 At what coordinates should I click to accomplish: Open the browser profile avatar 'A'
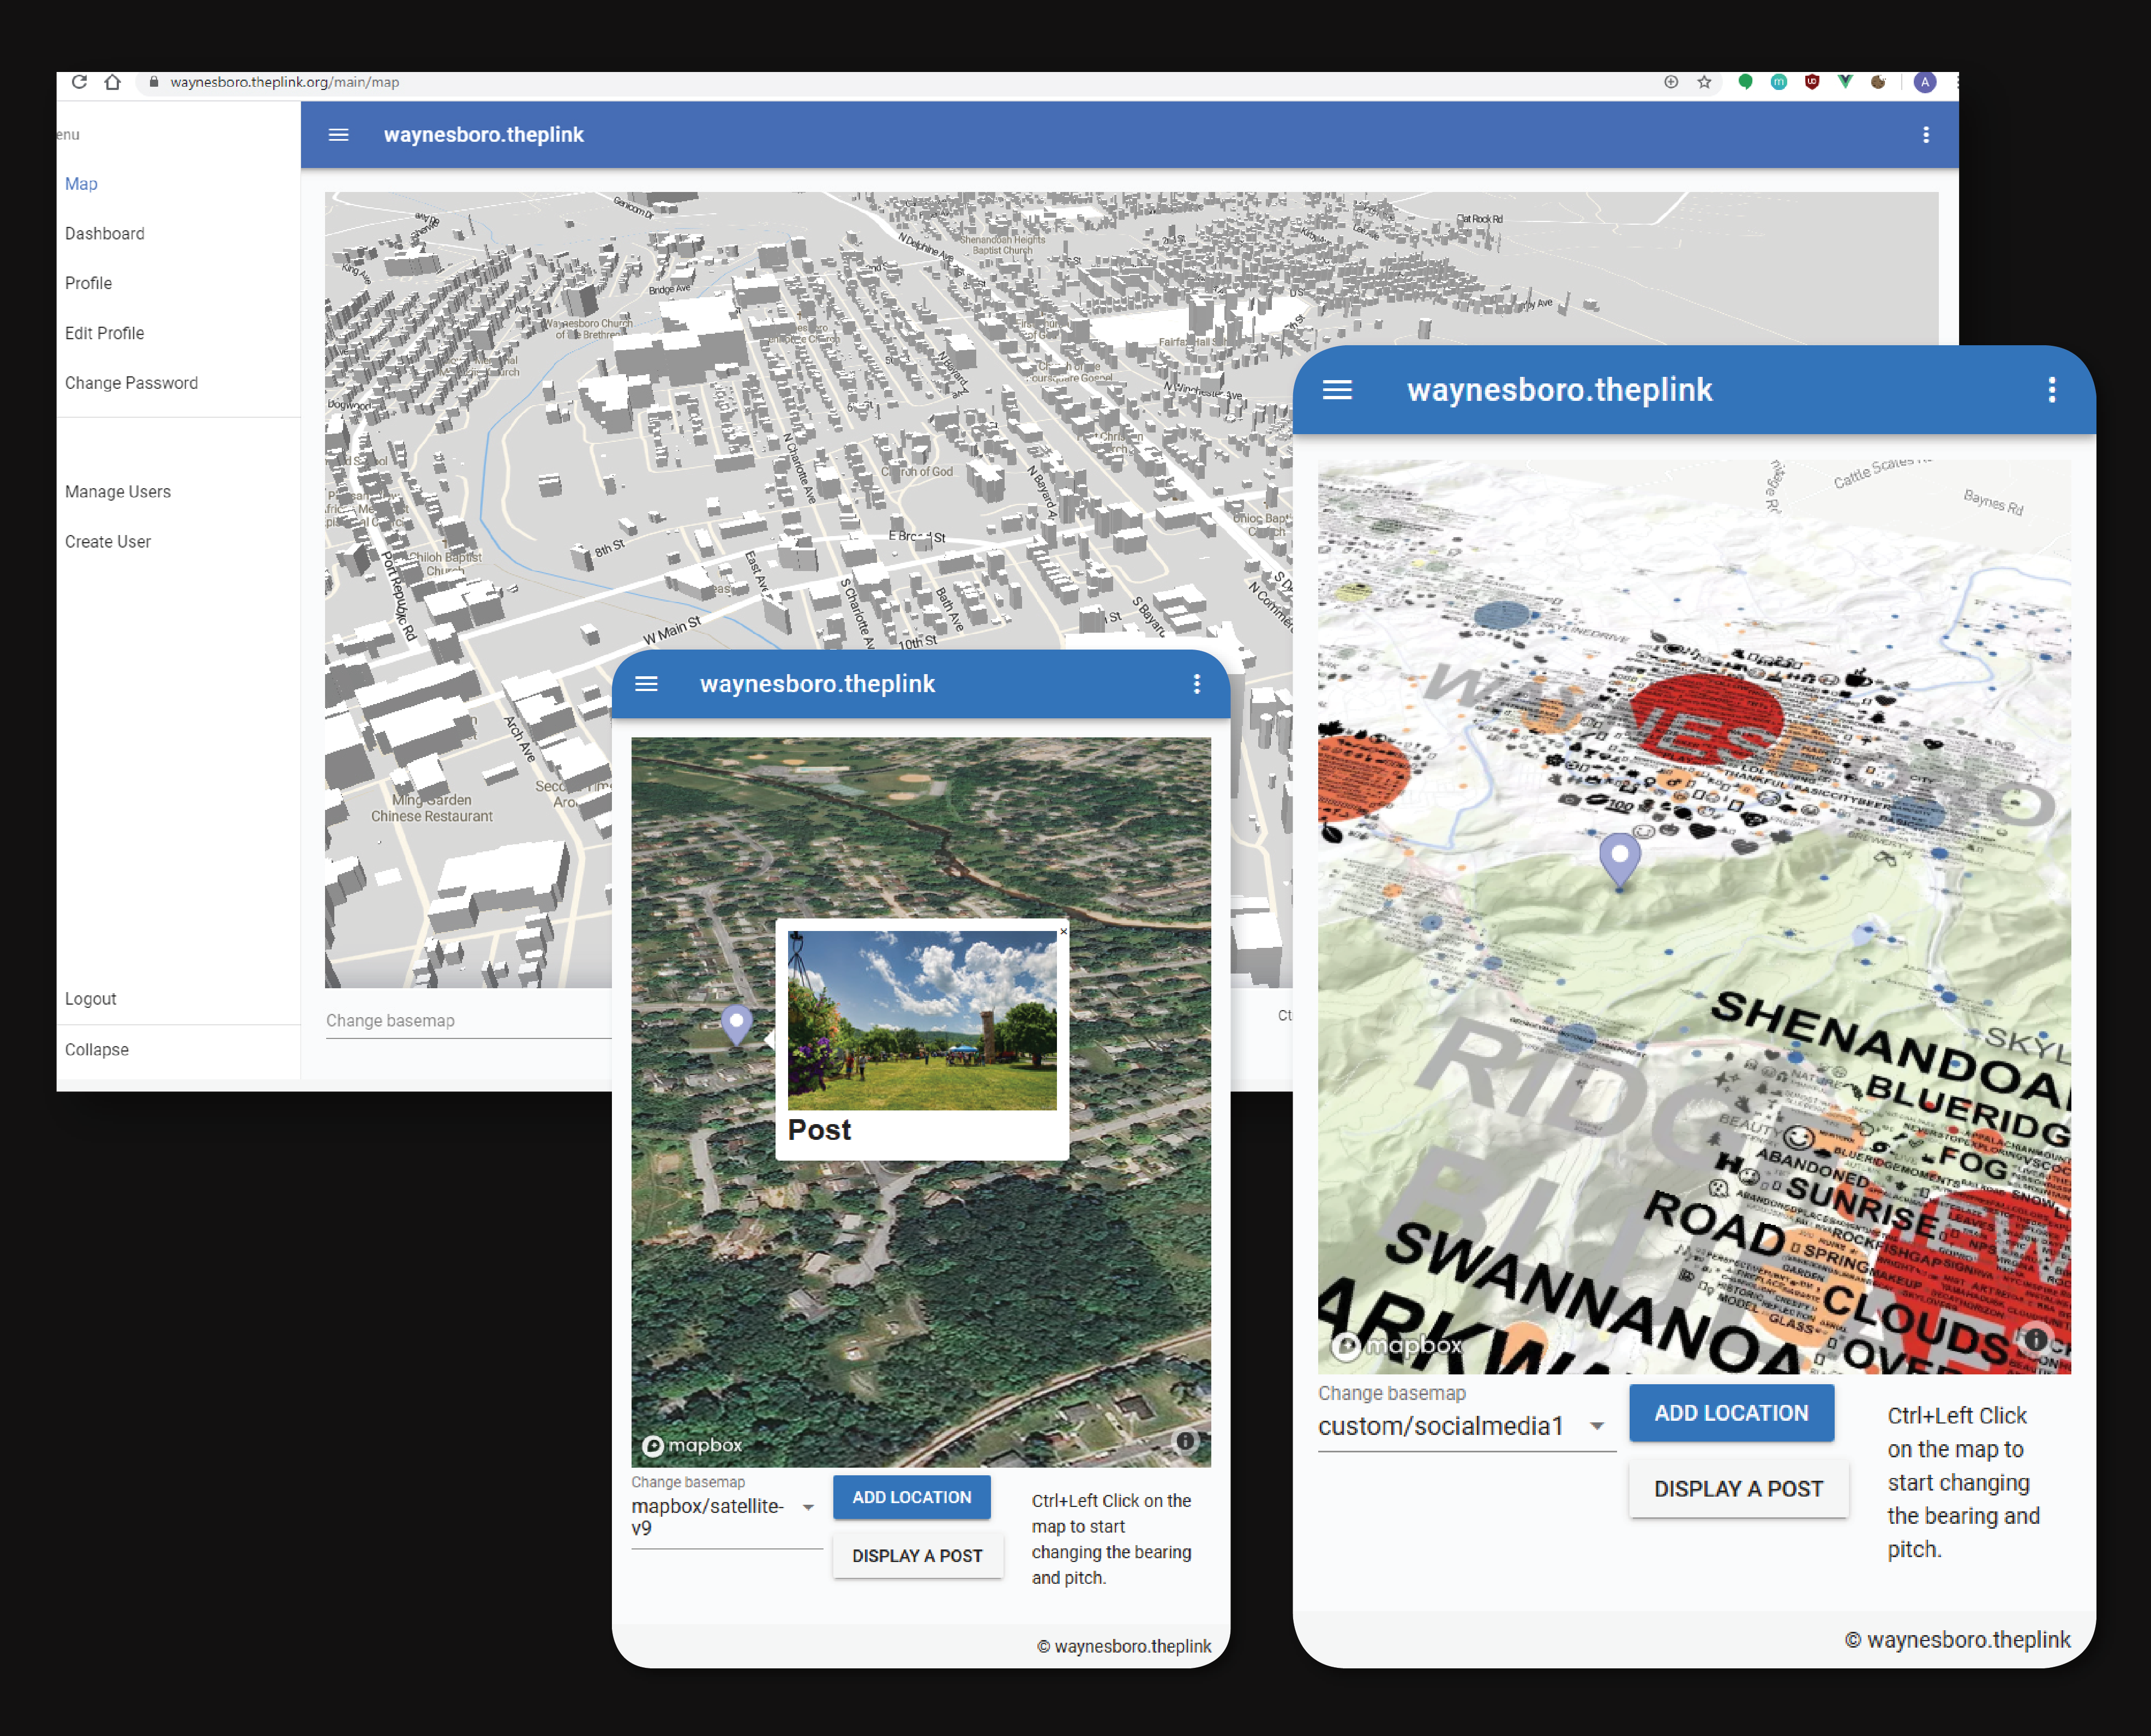coord(1925,82)
